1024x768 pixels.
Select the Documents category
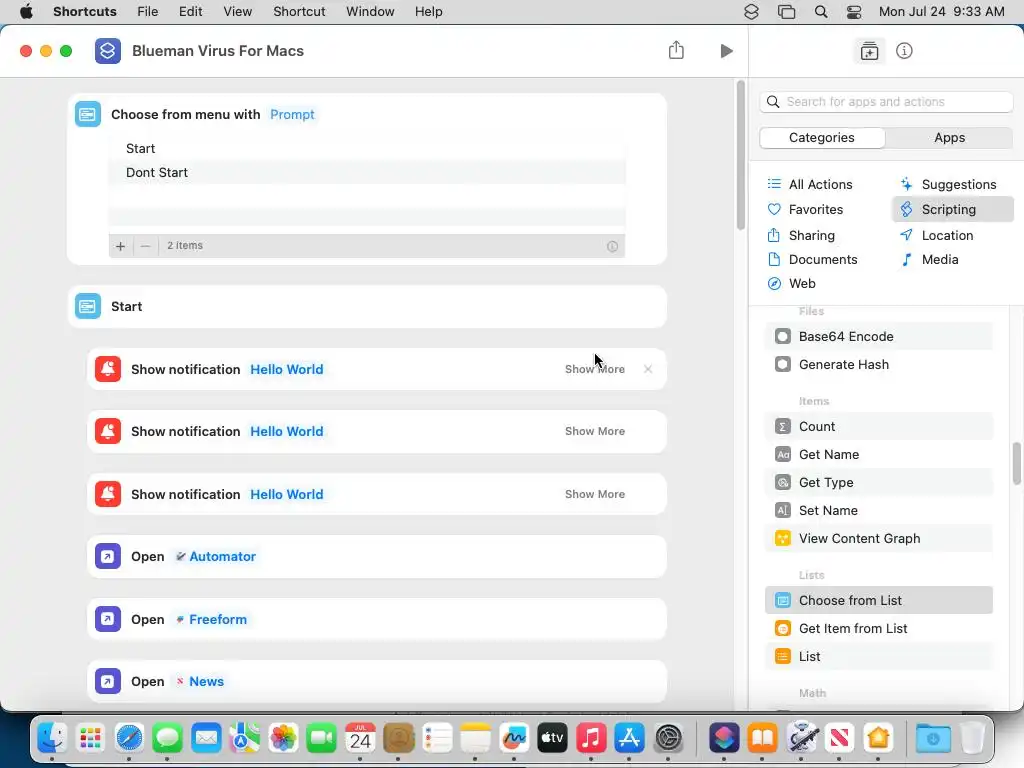click(x=812, y=259)
